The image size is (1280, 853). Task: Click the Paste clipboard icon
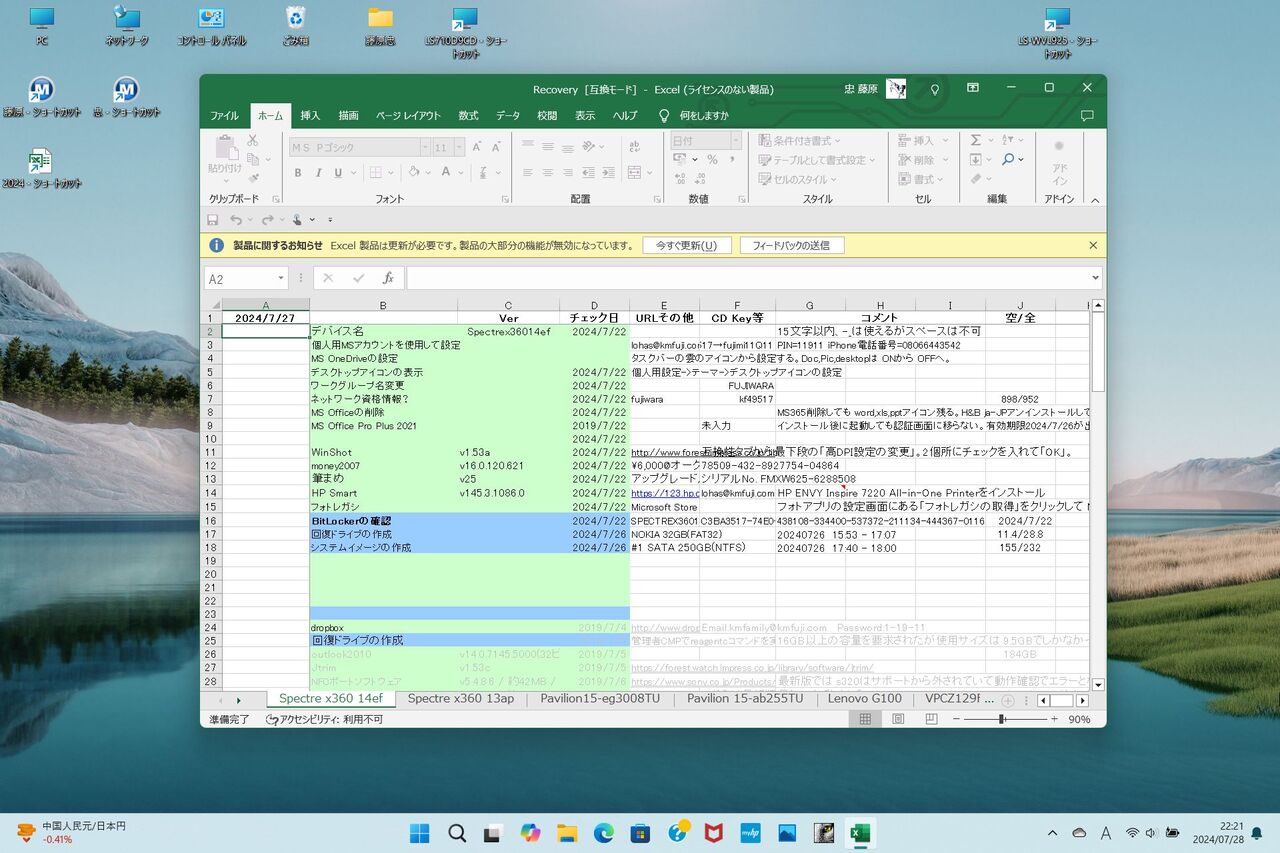225,148
